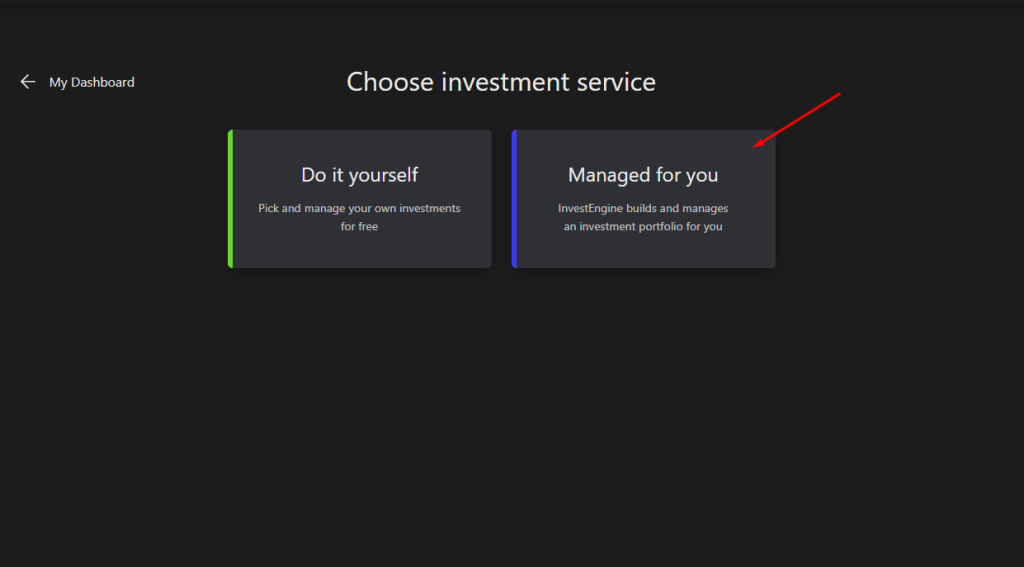Click "an investment portfolio for you" text line
This screenshot has height=567, width=1024.
tap(643, 226)
